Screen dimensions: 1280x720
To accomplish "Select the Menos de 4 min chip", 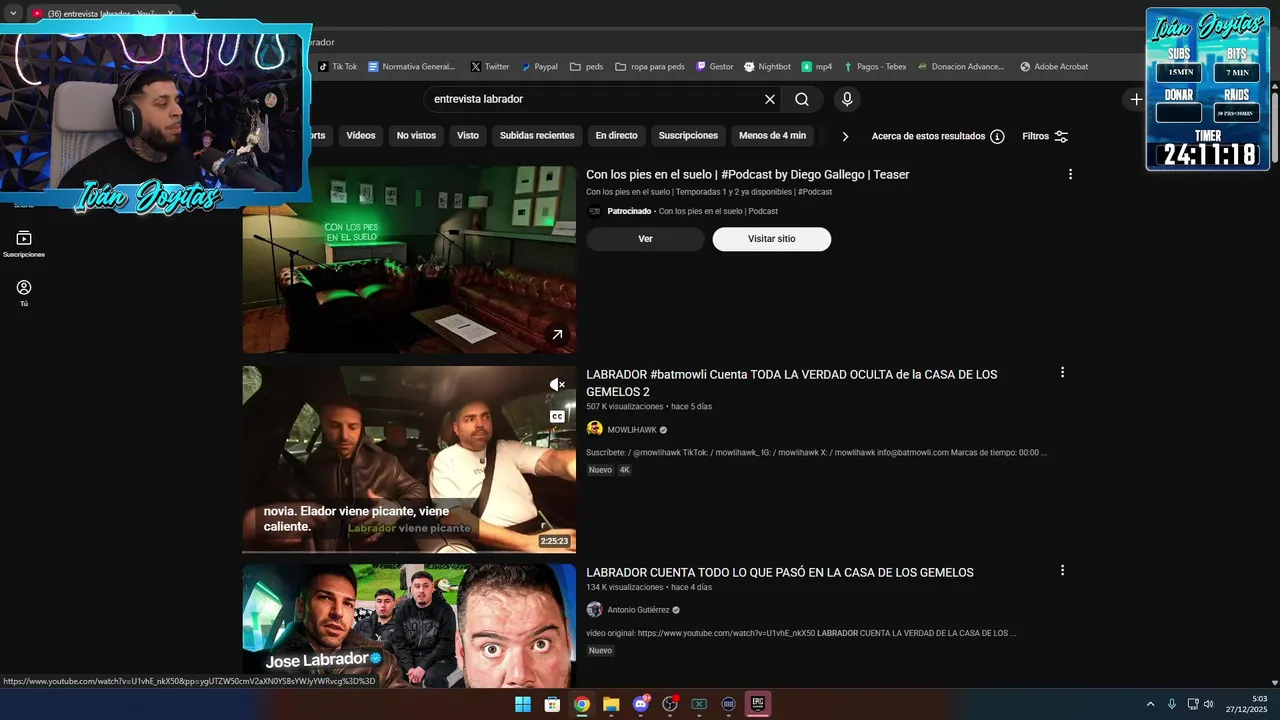I will tap(772, 136).
